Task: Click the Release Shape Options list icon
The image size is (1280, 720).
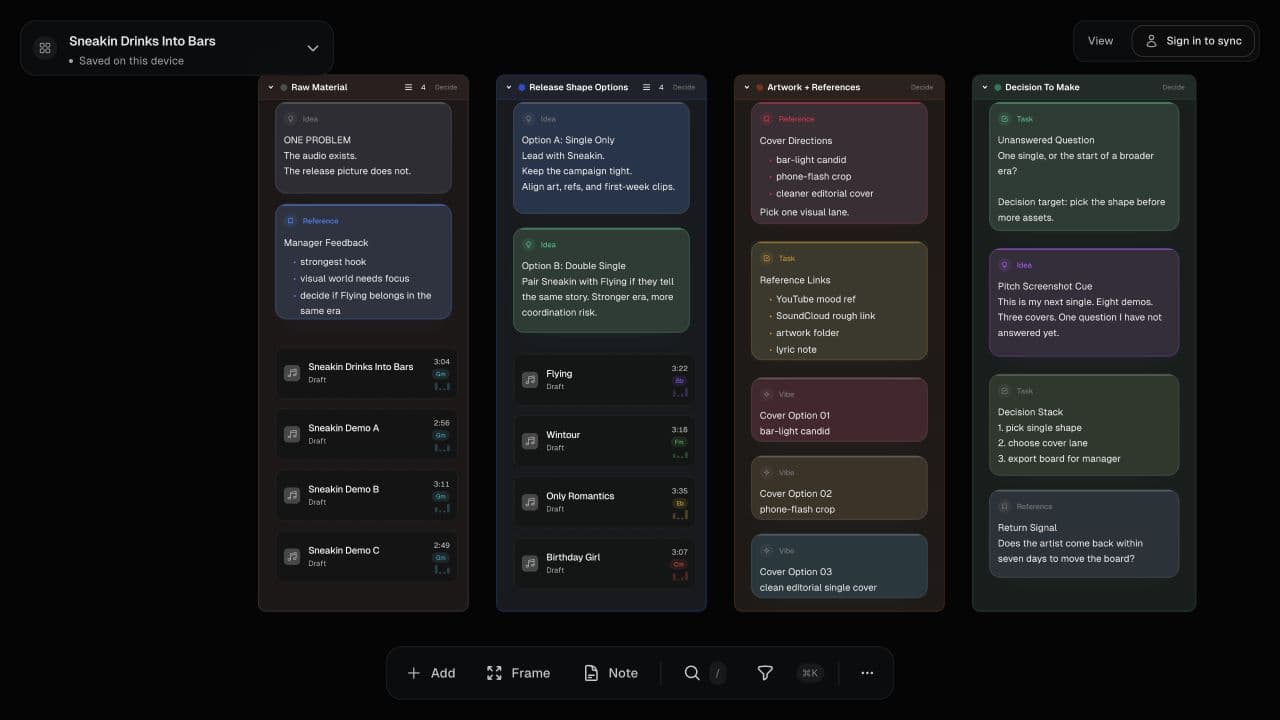Action: tap(646, 87)
